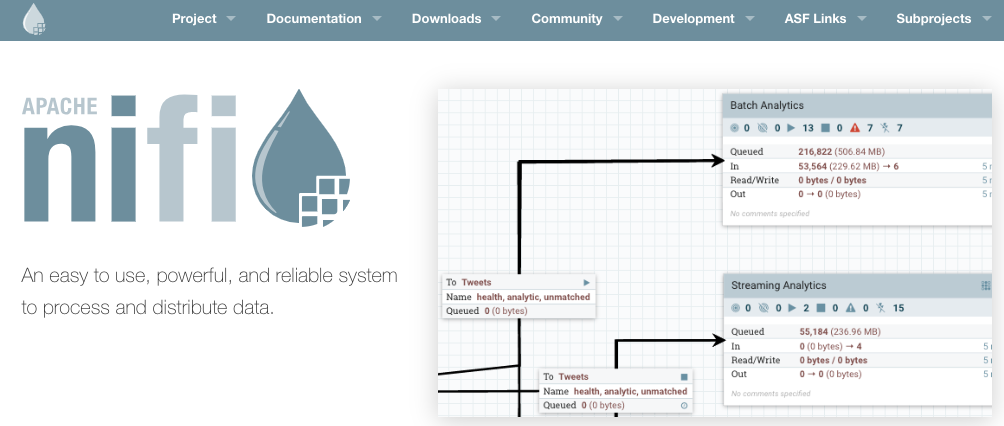Open the Downloads menu
The height and width of the screenshot is (426, 1004).
pyautogui.click(x=456, y=19)
